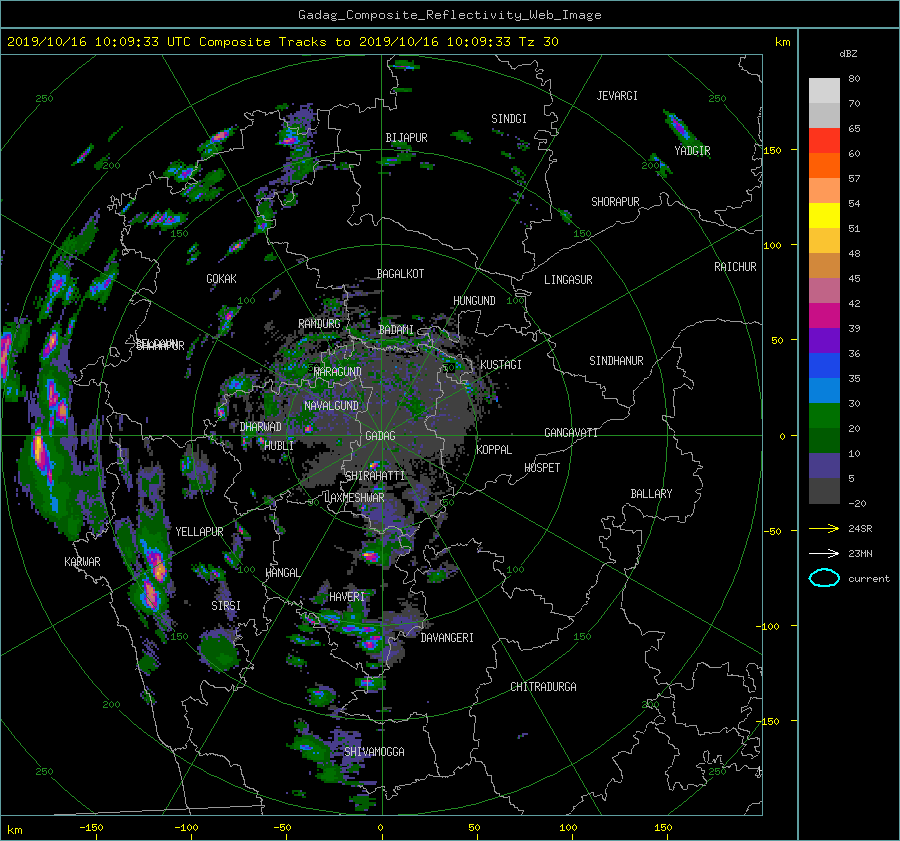
Task: Click the SHIRAHATTI city label
Action: [375, 476]
